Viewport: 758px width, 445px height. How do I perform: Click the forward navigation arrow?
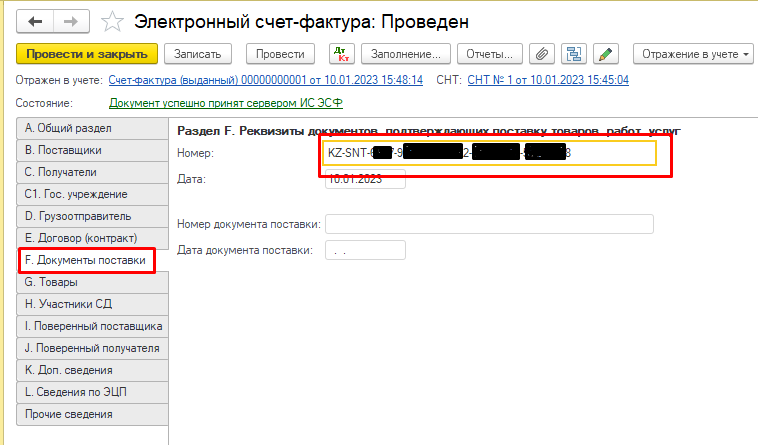coord(70,21)
